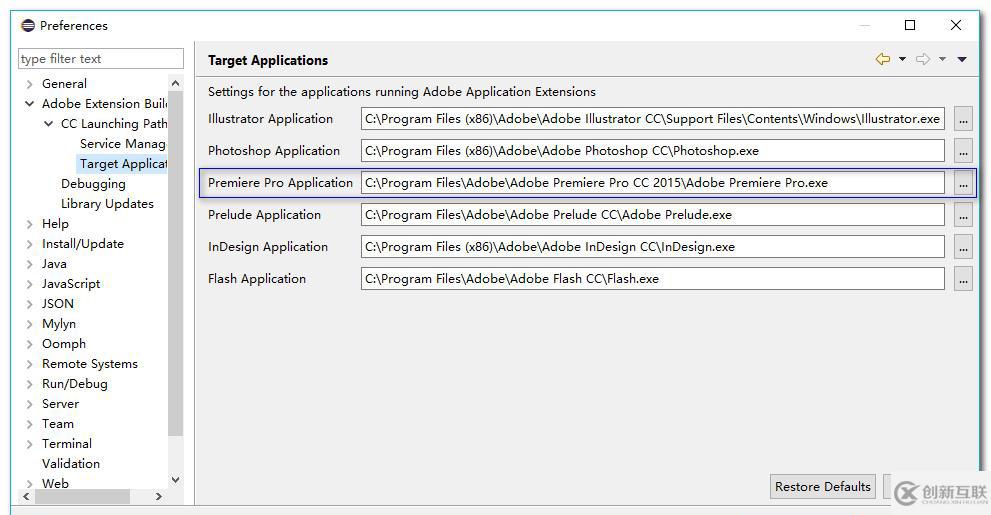This screenshot has width=991, height=515.
Task: Browse for the Illustrator Application path
Action: click(963, 119)
